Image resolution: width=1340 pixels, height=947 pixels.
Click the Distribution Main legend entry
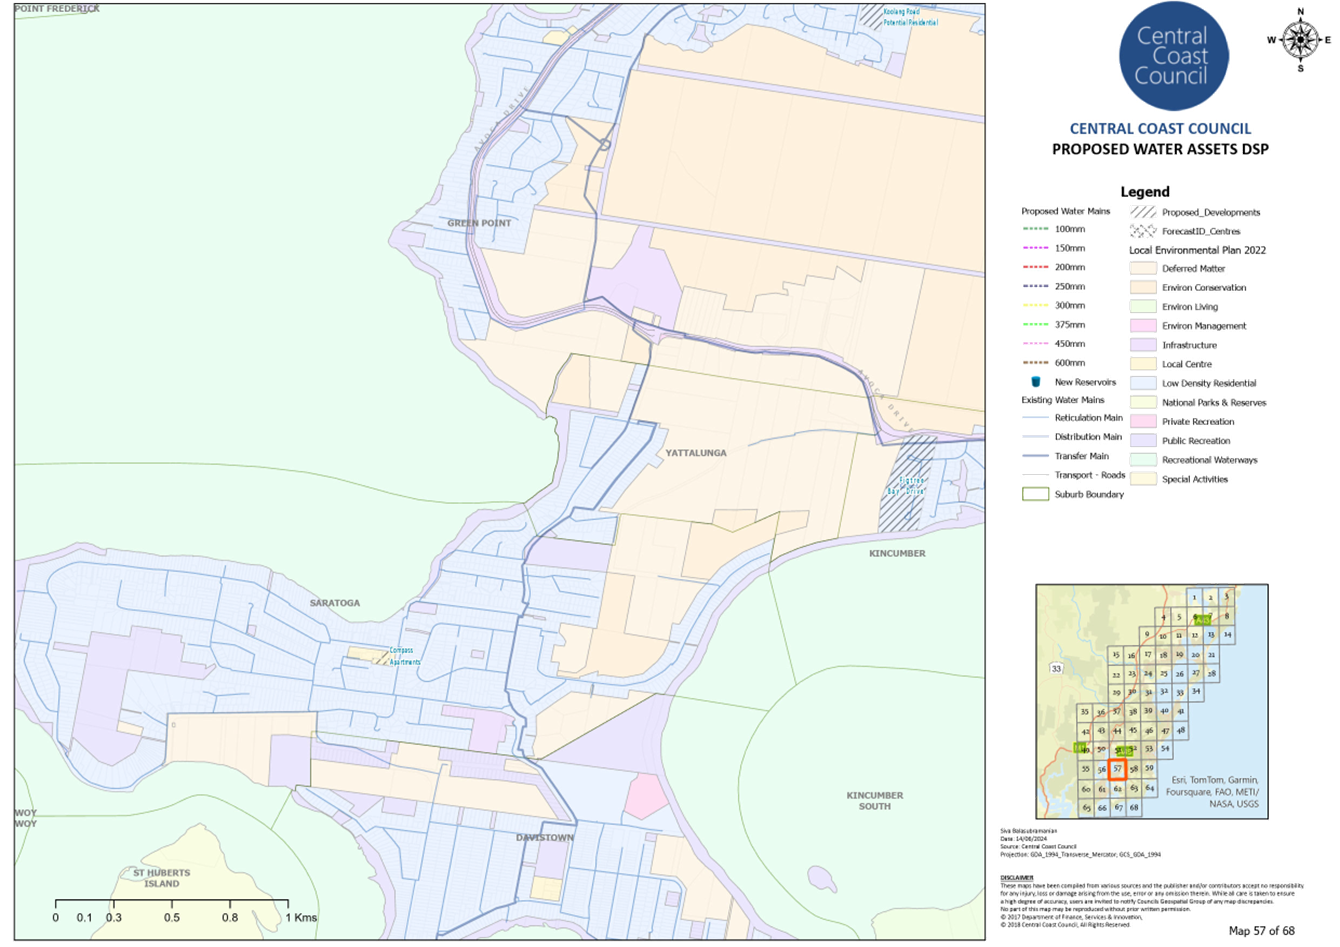pyautogui.click(x=1088, y=437)
